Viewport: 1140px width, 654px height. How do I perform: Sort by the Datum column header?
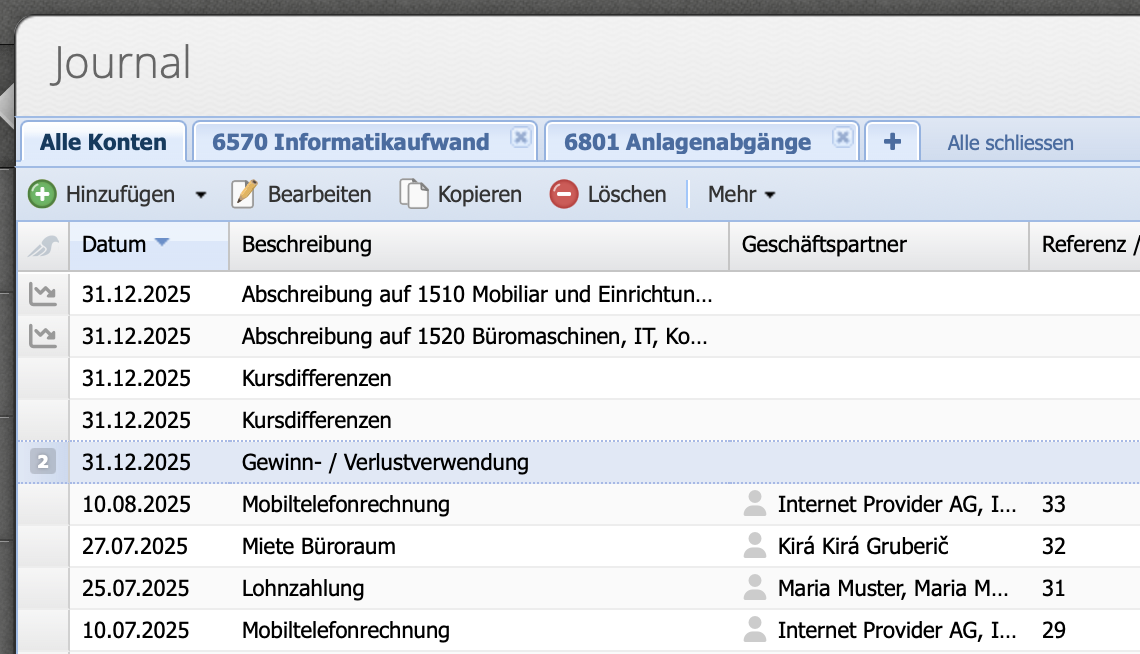pyautogui.click(x=148, y=245)
